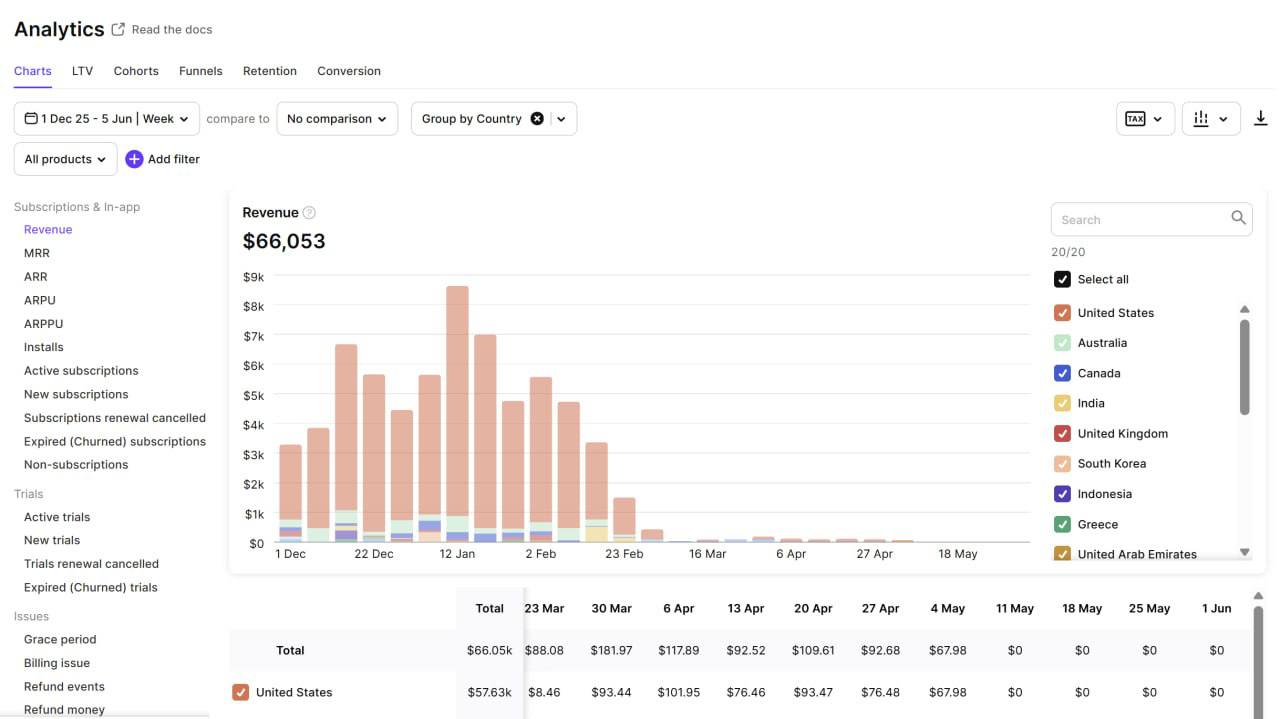This screenshot has width=1280, height=719.
Task: Open New trials metric
Action: (x=52, y=540)
